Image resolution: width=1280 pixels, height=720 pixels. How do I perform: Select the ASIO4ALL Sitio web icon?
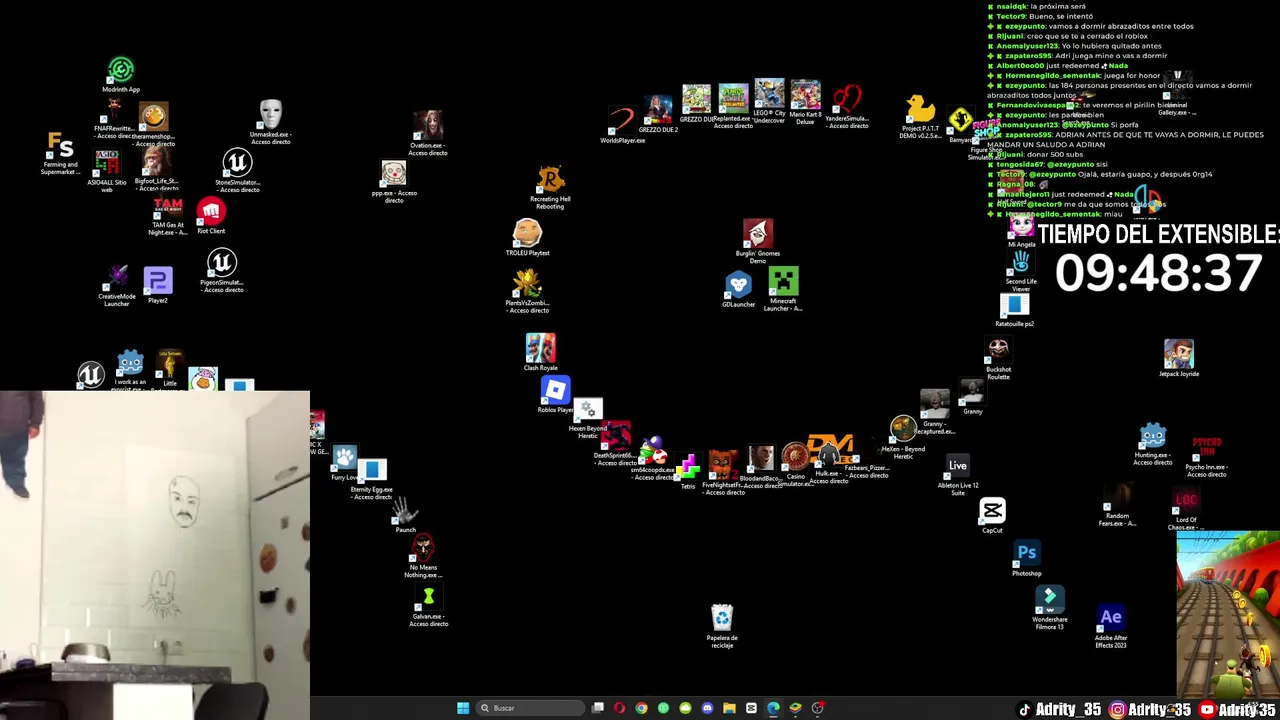pyautogui.click(x=107, y=171)
